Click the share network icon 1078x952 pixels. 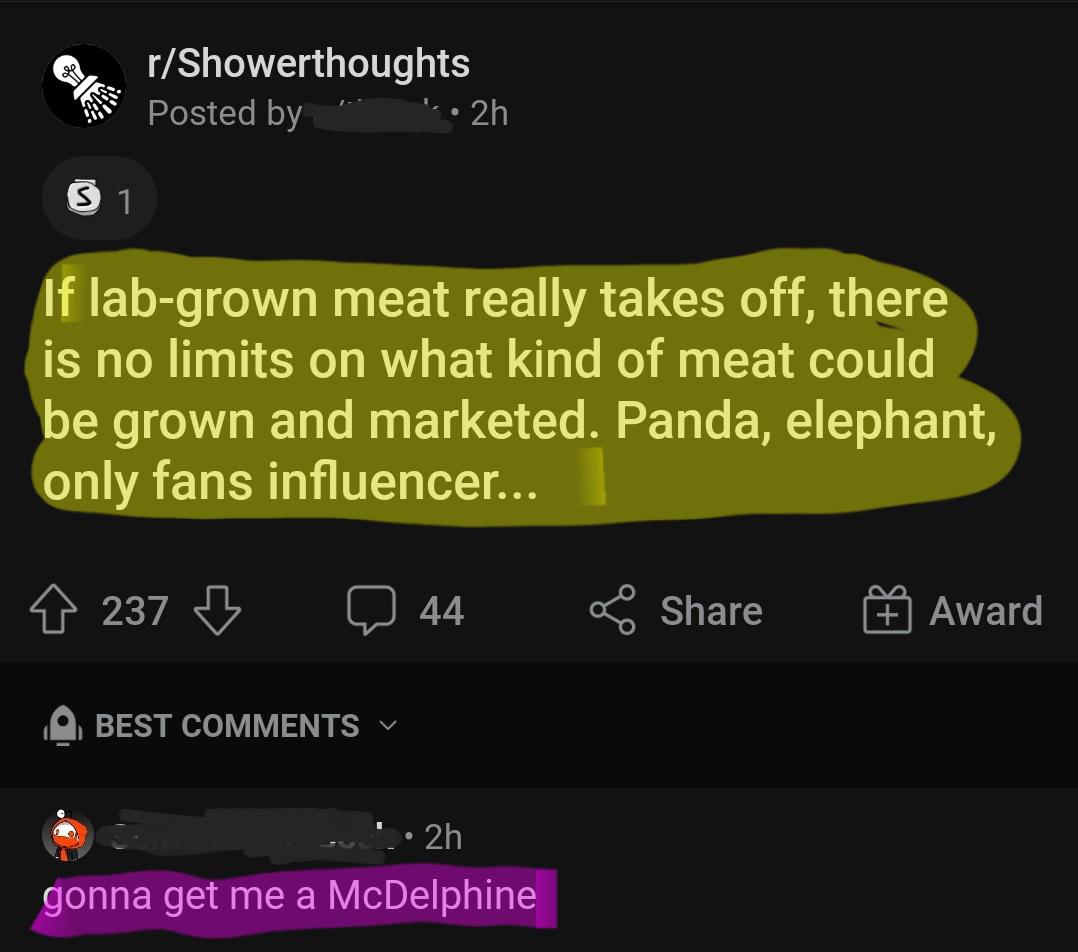coord(613,611)
